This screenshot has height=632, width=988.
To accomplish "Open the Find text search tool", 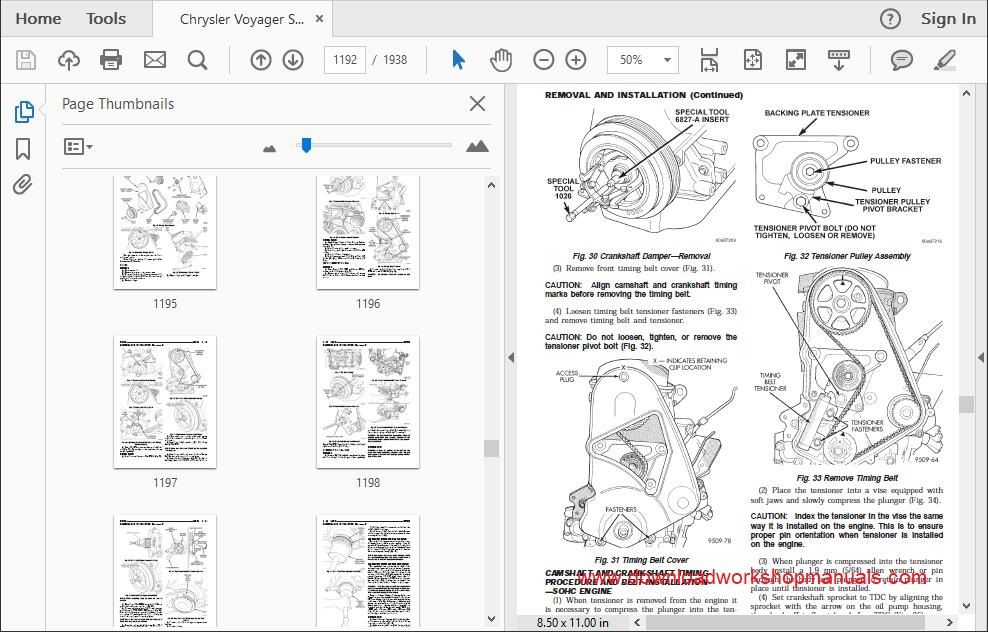I will [197, 60].
